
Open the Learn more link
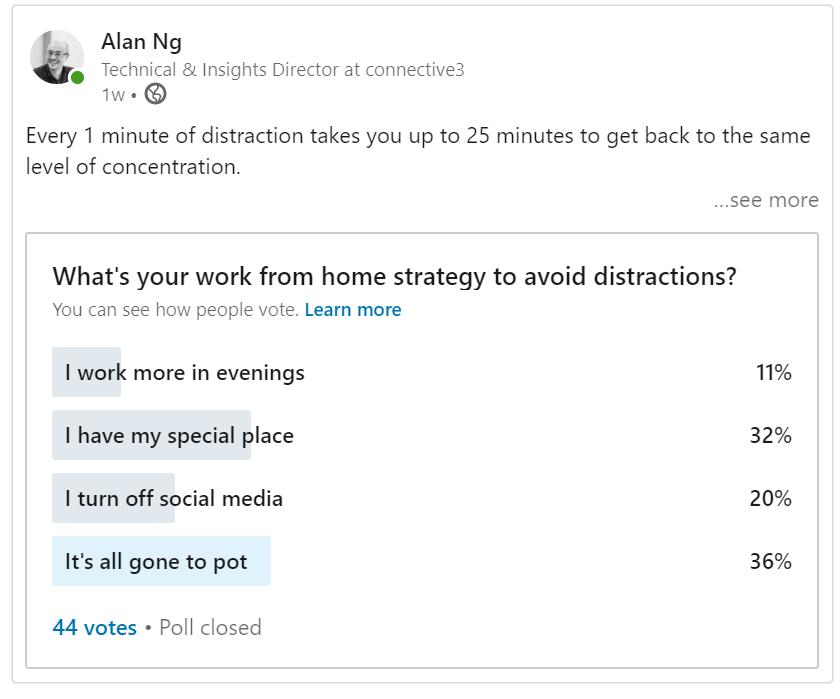tap(353, 310)
